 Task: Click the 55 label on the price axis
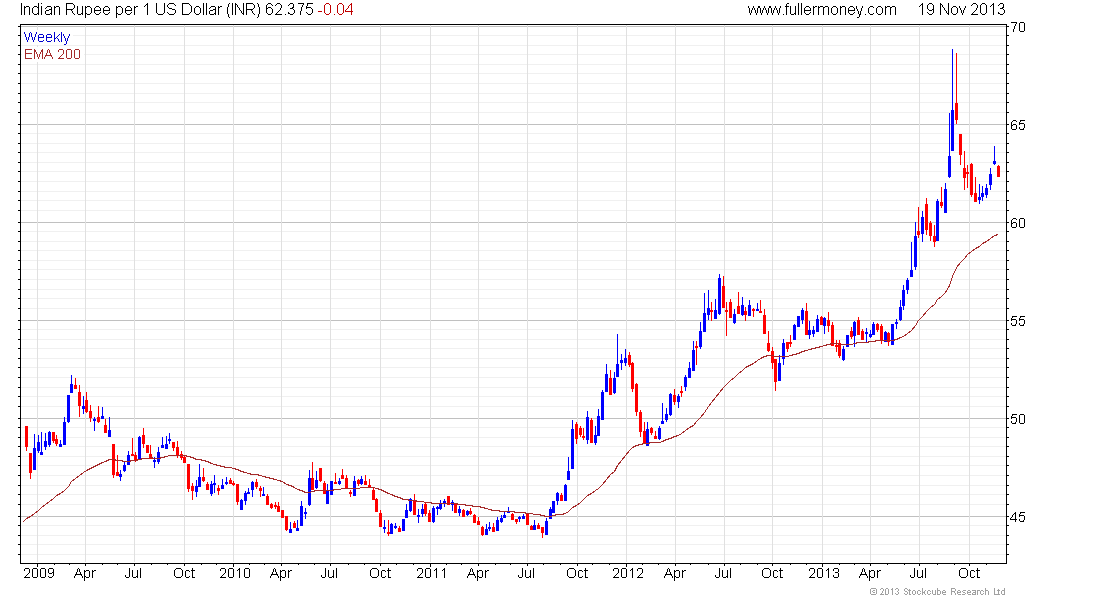click(x=1017, y=321)
